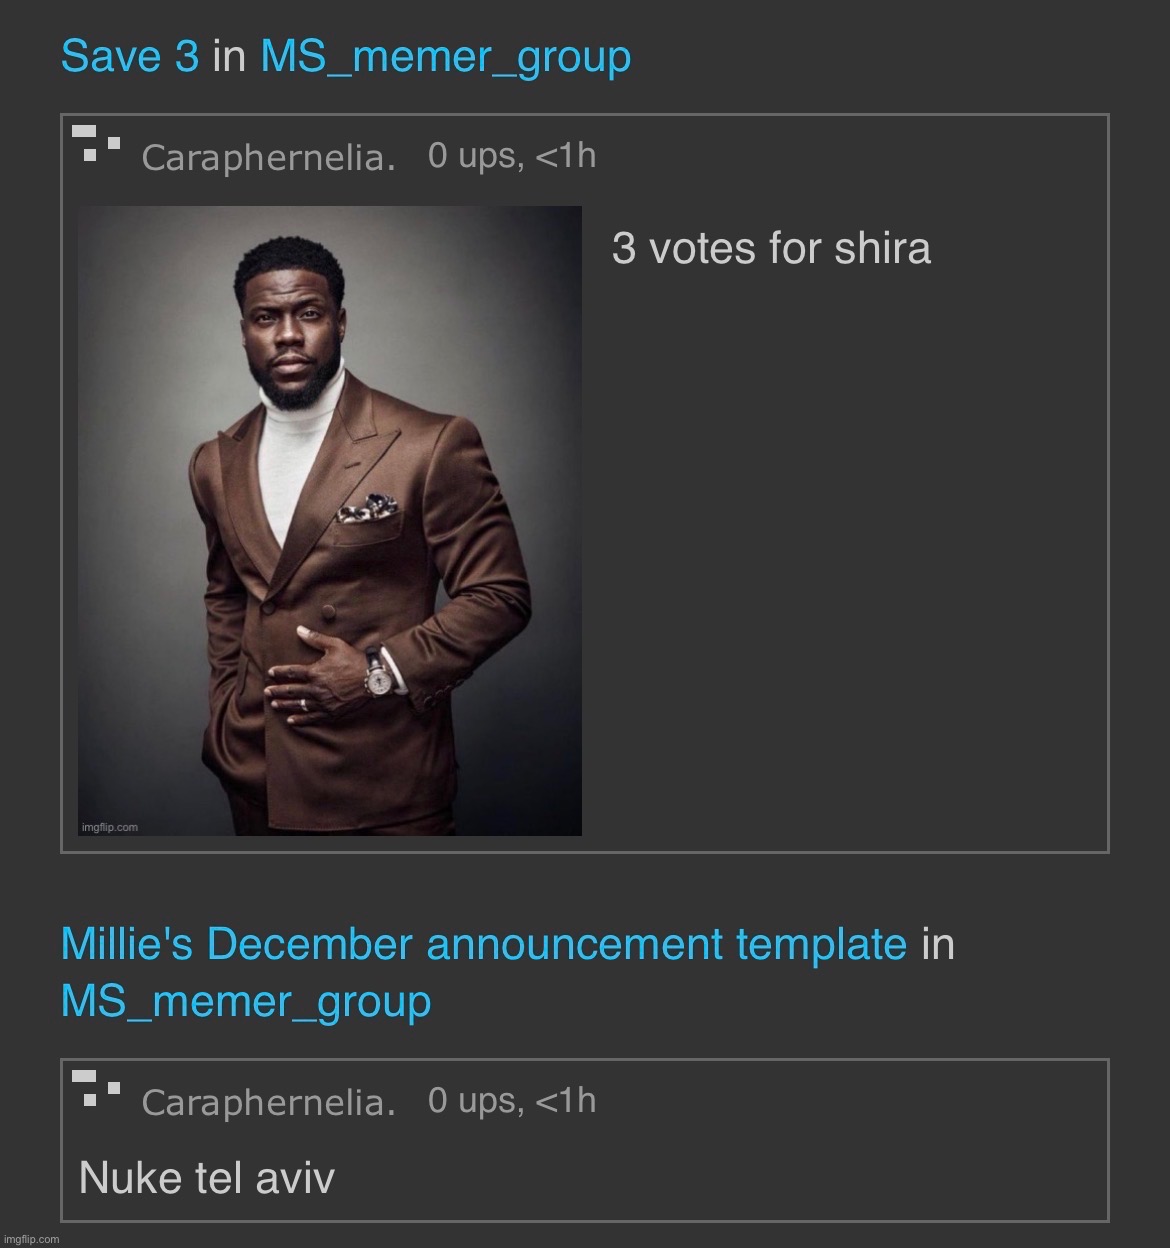The image size is (1170, 1248).
Task: Open MS_memer_group link below Millie's template title
Action: (x=246, y=1002)
